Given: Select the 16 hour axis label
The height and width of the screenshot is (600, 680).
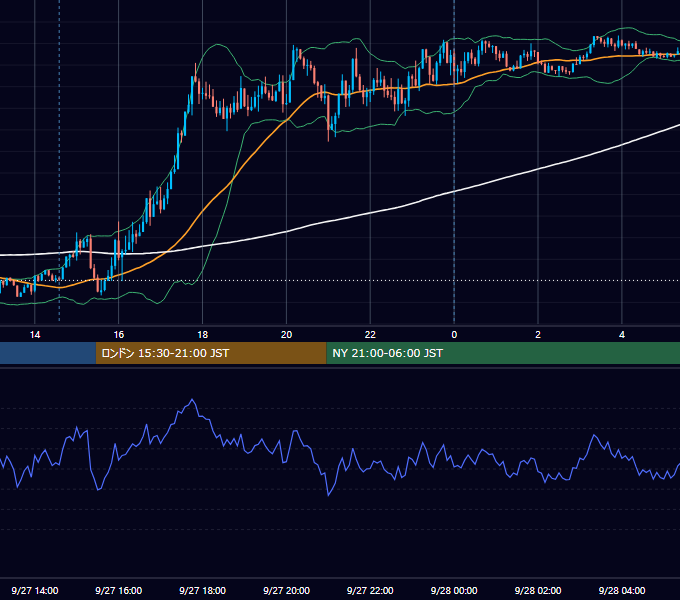Looking at the screenshot, I should coord(118,334).
